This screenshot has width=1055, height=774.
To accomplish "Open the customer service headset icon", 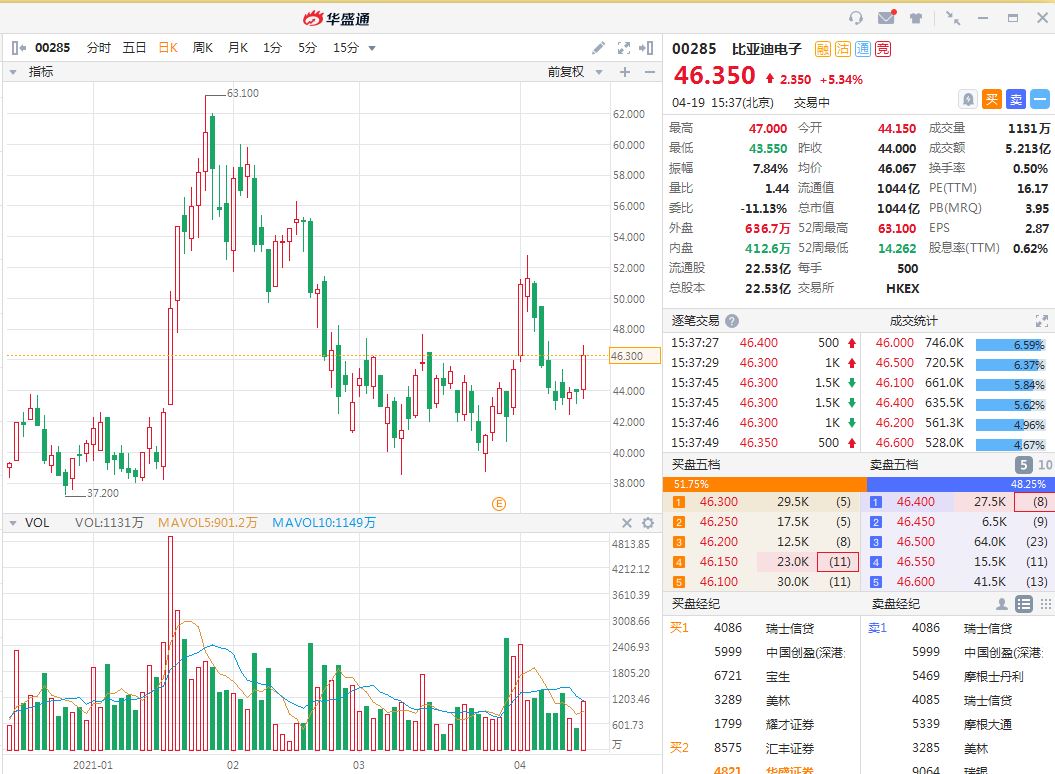I will coord(856,17).
